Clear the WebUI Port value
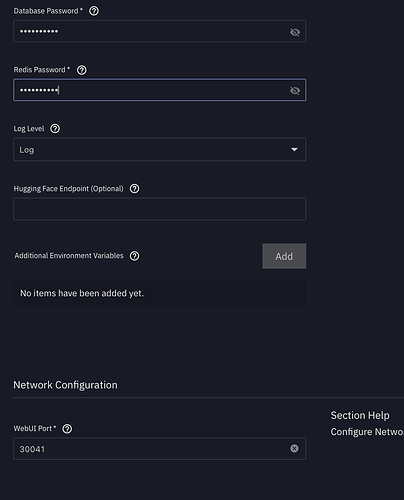Image resolution: width=404 pixels, height=500 pixels. tap(294, 448)
